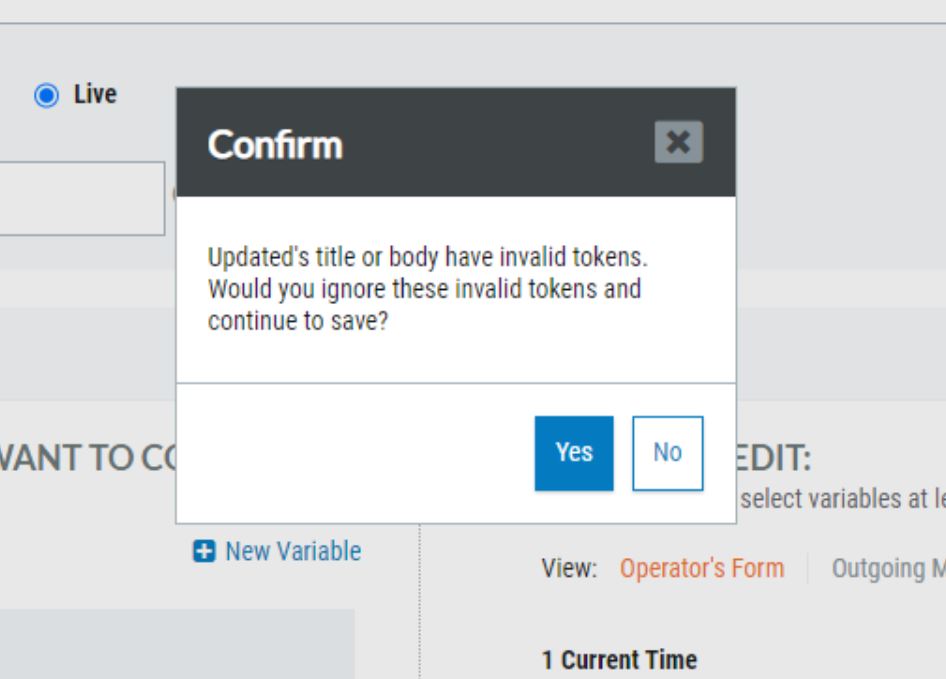Viewport: 946px width, 679px height.
Task: Click the WANT TO CO heading text
Action: pos(88,458)
